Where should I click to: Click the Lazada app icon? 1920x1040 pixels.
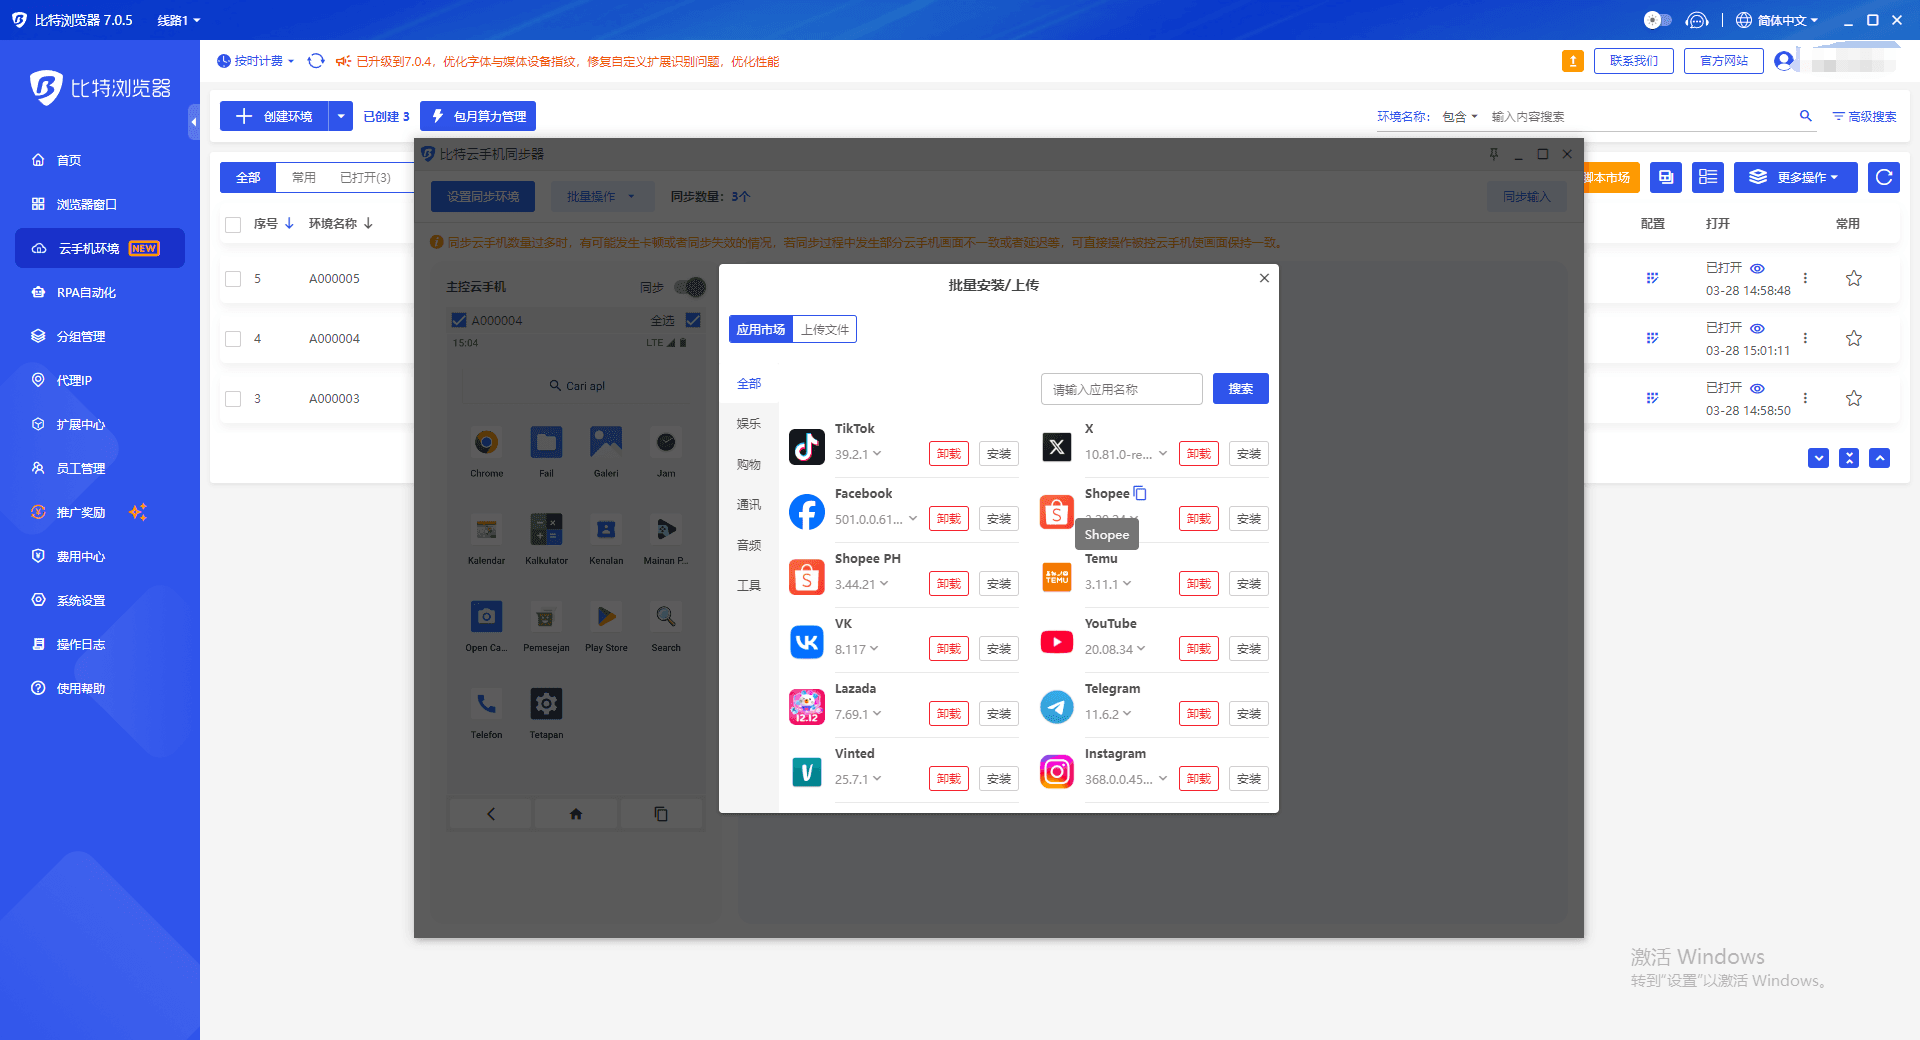point(807,707)
